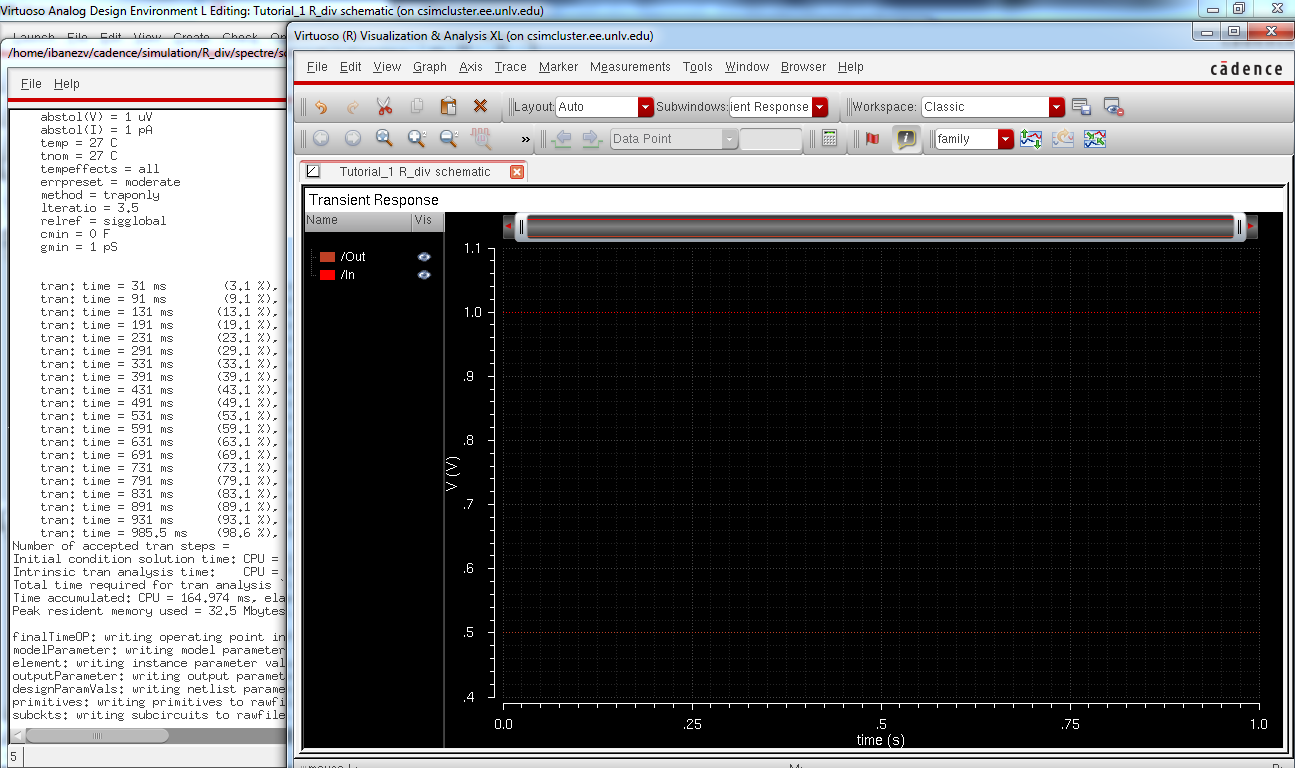Screen dimensions: 1295x768
Task: Select the /In trace in legend
Action: tap(347, 275)
